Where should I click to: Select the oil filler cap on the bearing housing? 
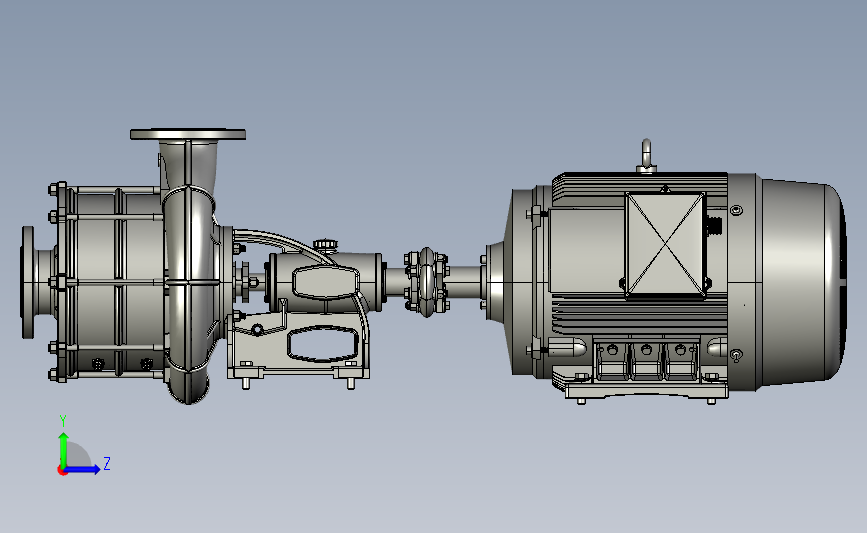[x=325, y=245]
